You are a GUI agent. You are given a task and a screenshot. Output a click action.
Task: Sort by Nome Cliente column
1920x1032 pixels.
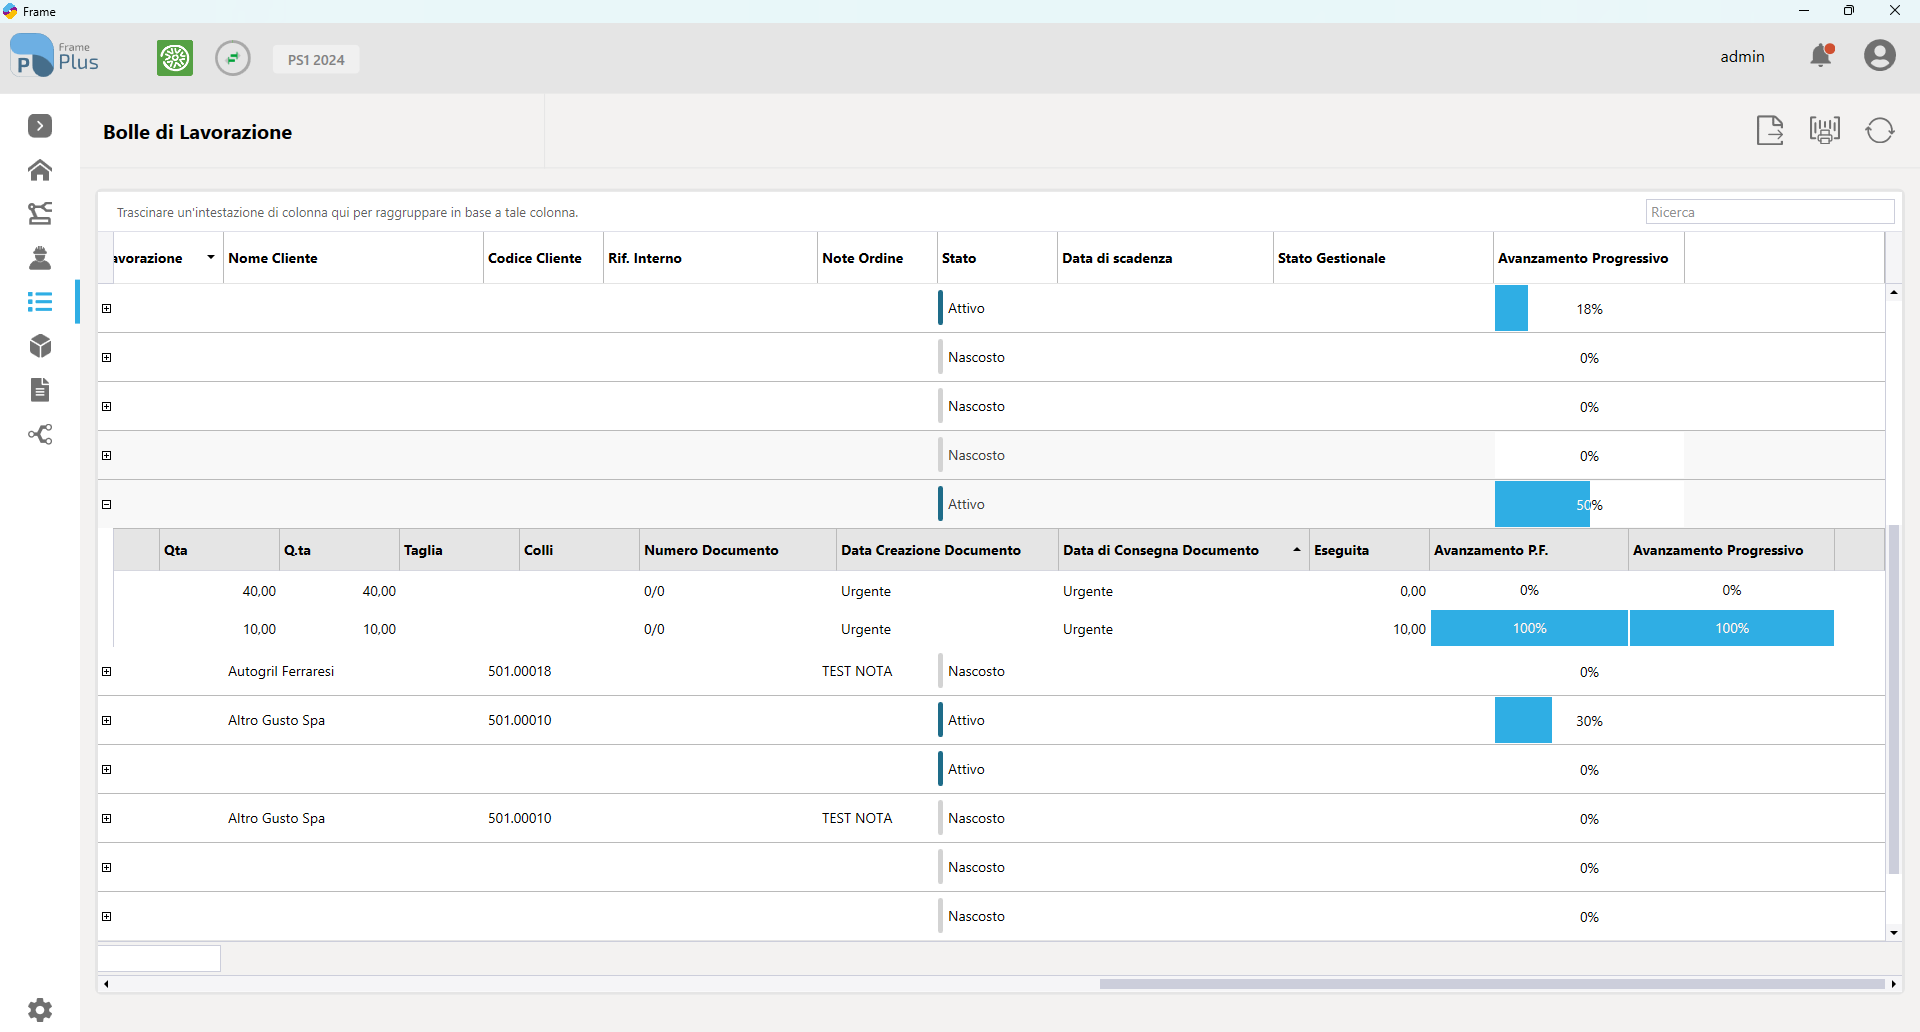click(x=353, y=258)
